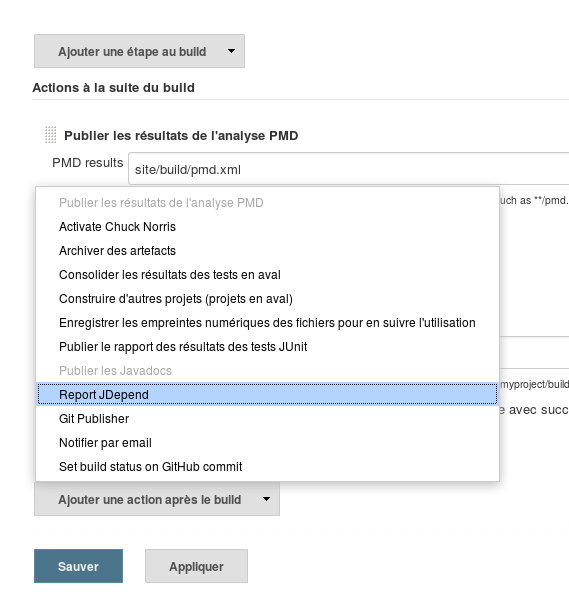Click Ajouter une action après le build button
The image size is (569, 605).
coord(157,499)
